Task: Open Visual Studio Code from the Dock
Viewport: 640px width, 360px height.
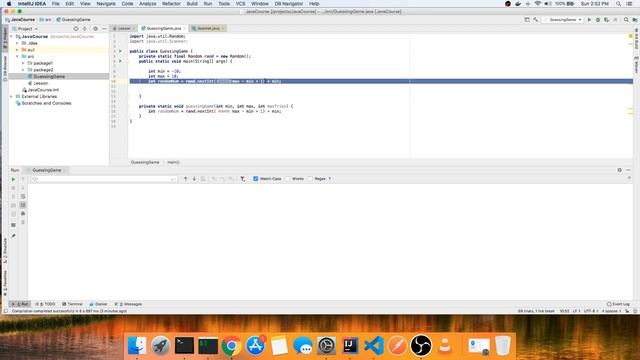Action: pyautogui.click(x=373, y=346)
